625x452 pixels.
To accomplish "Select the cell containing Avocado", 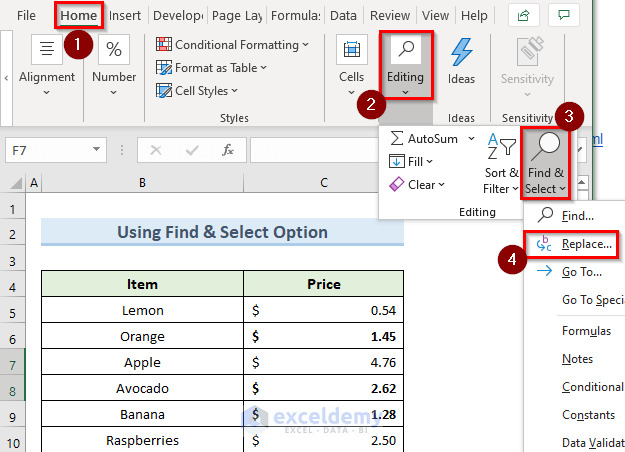I will (x=142, y=388).
